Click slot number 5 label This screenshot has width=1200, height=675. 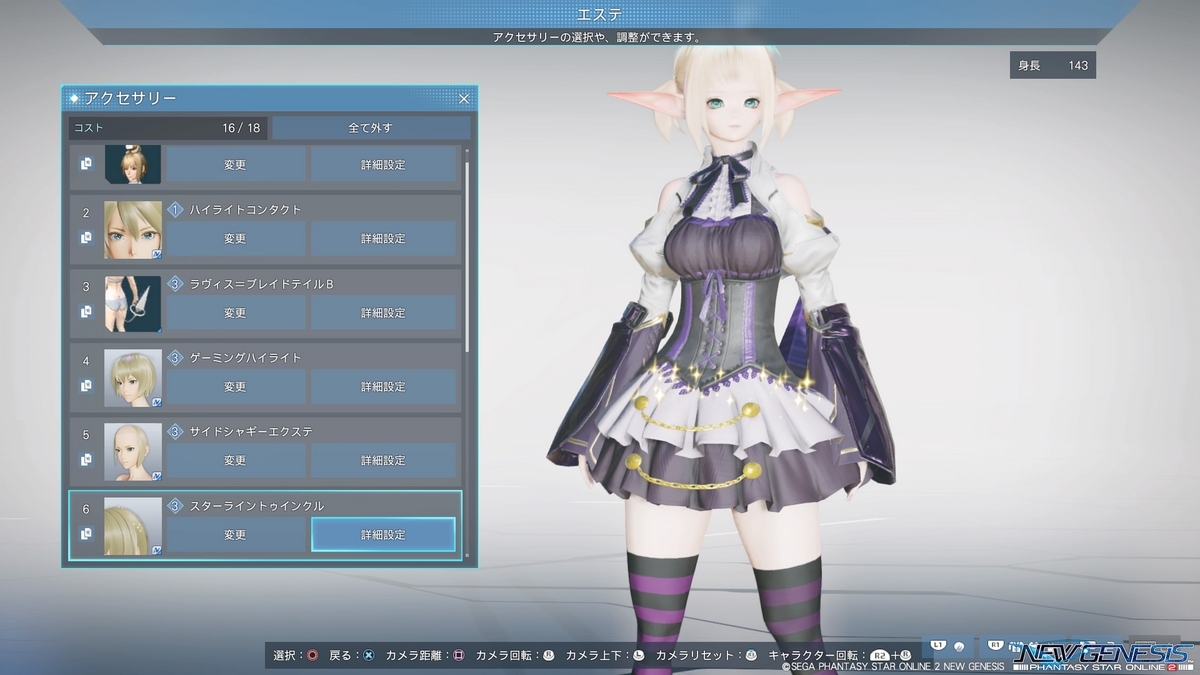pos(86,435)
